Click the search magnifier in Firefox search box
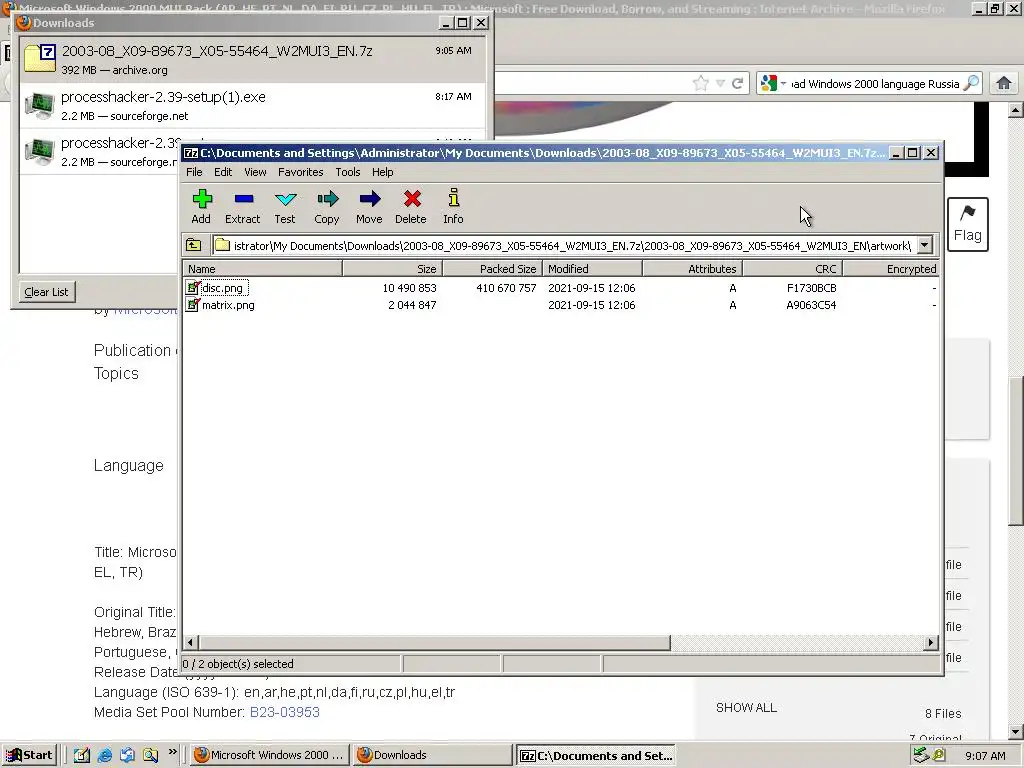The width and height of the screenshot is (1024, 768). [971, 83]
